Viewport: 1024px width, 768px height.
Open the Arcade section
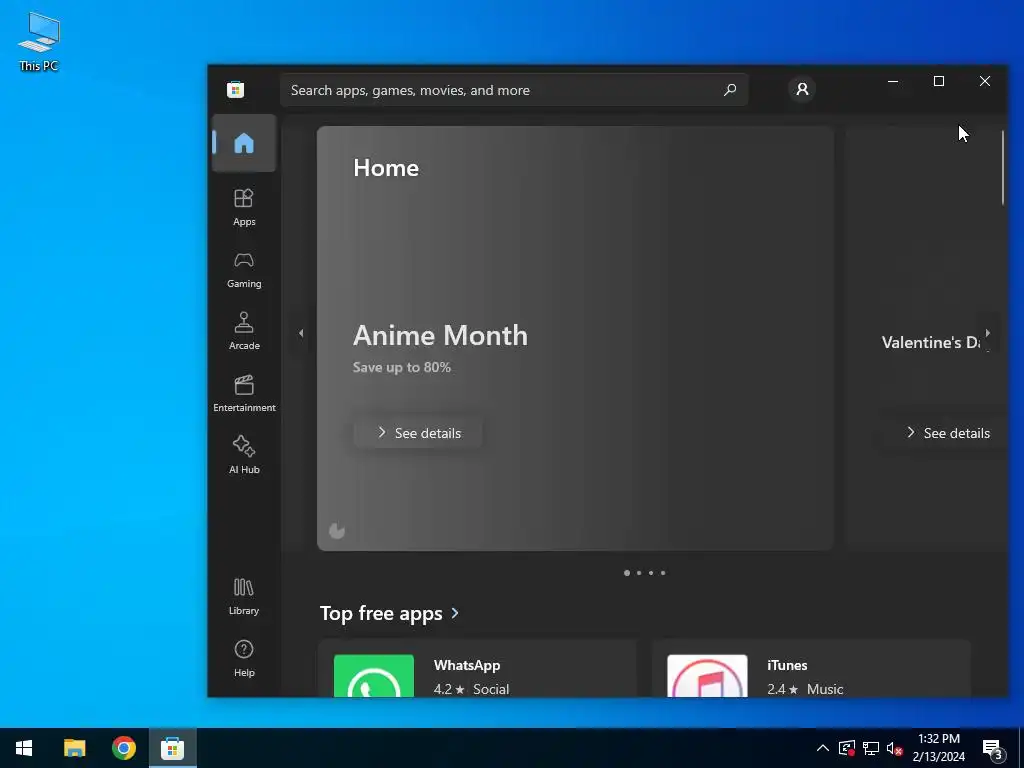244,331
